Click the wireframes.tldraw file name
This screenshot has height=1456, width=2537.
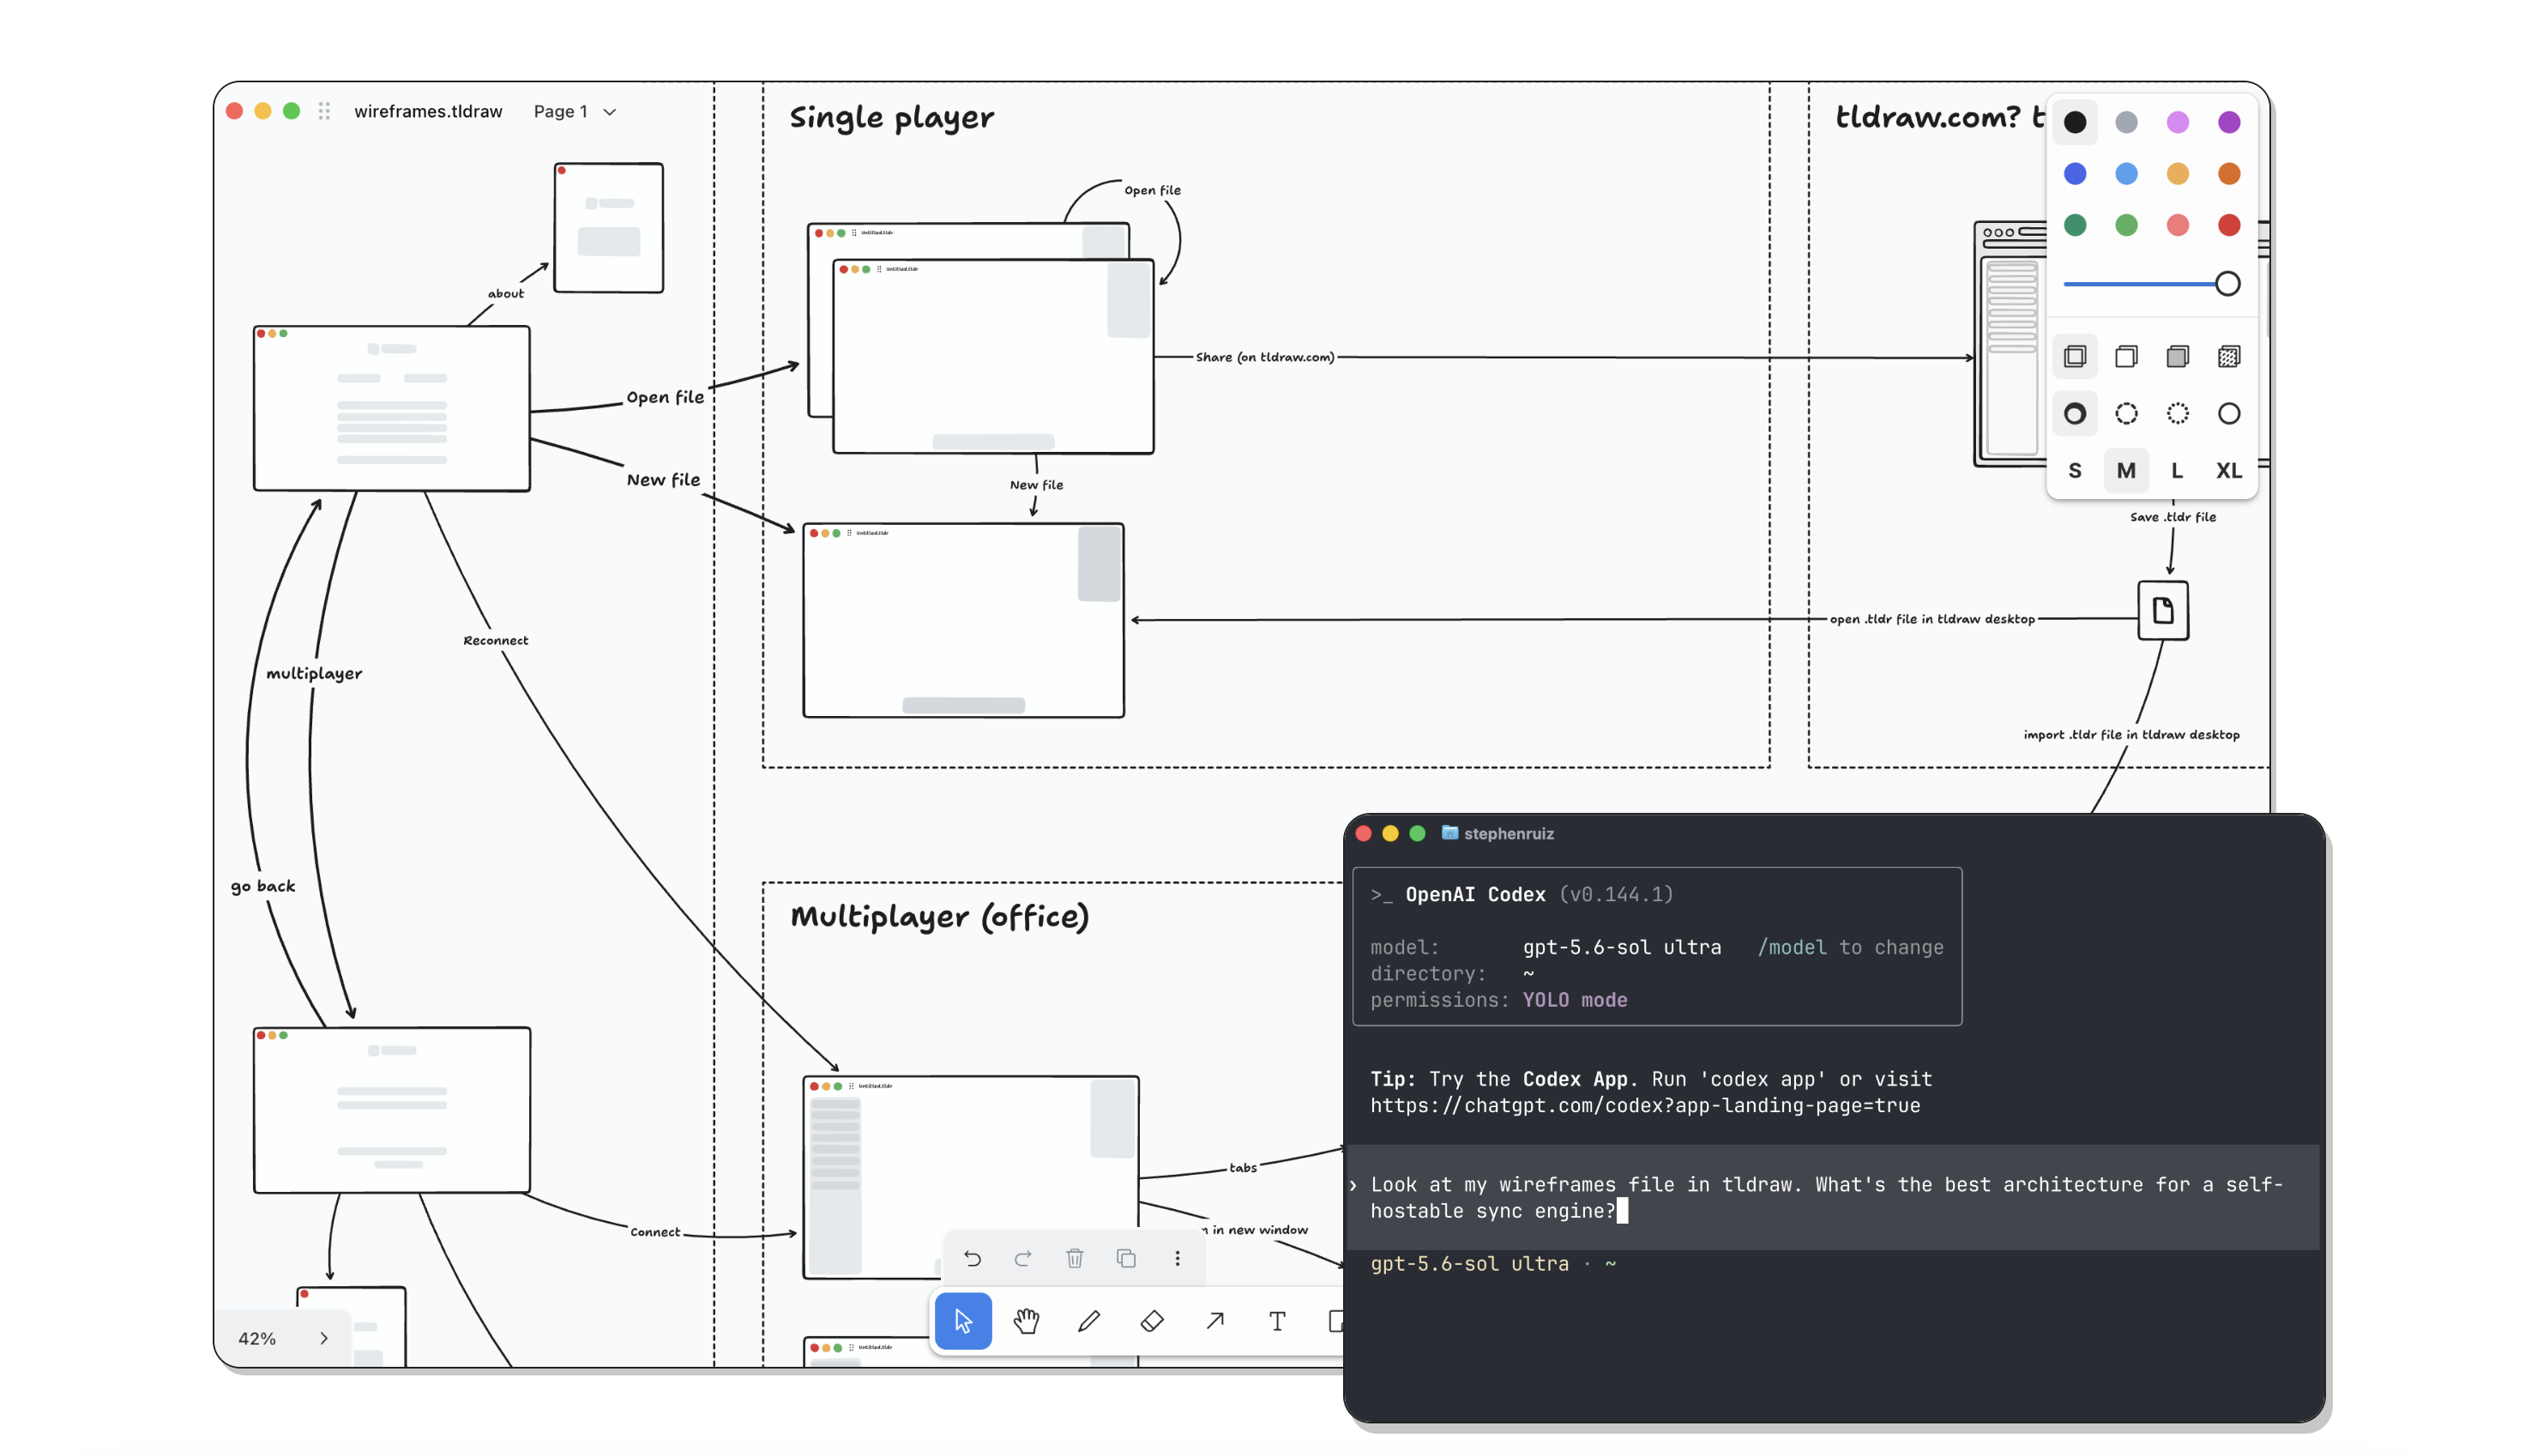click(x=428, y=111)
